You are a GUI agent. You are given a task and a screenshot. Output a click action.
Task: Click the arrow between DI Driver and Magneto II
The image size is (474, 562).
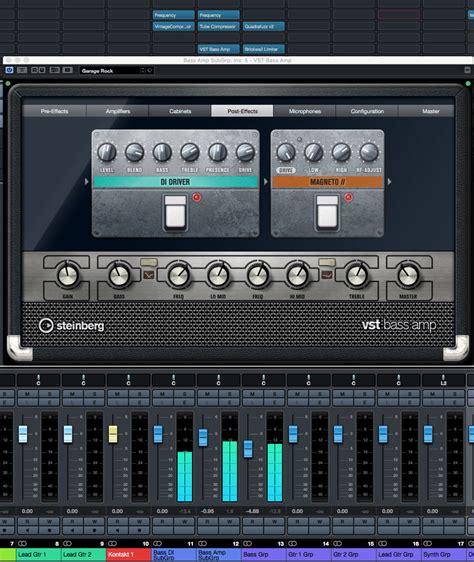(x=265, y=182)
